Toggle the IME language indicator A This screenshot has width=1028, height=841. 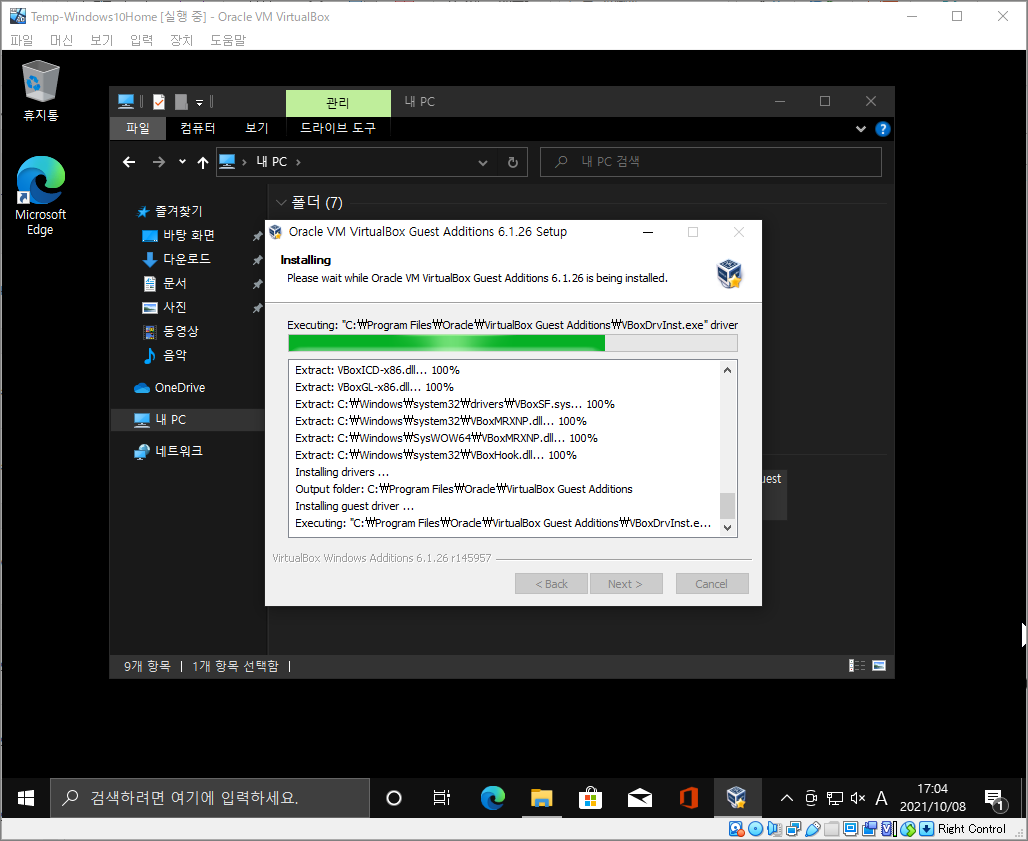[881, 798]
